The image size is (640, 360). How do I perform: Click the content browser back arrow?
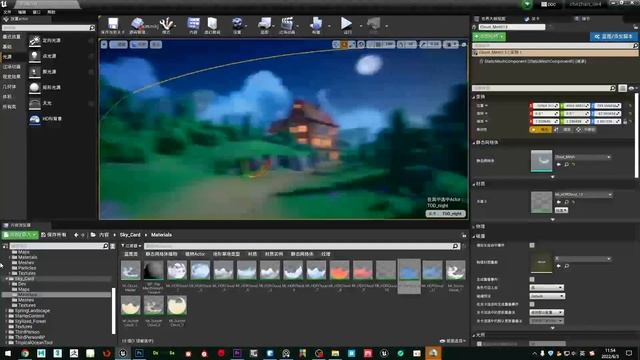pos(76,235)
